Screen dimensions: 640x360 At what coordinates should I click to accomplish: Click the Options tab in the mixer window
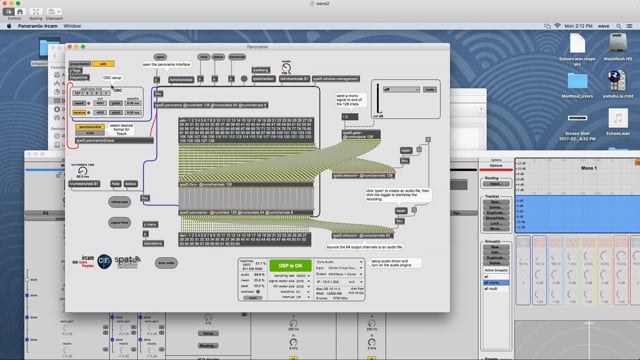(496, 166)
